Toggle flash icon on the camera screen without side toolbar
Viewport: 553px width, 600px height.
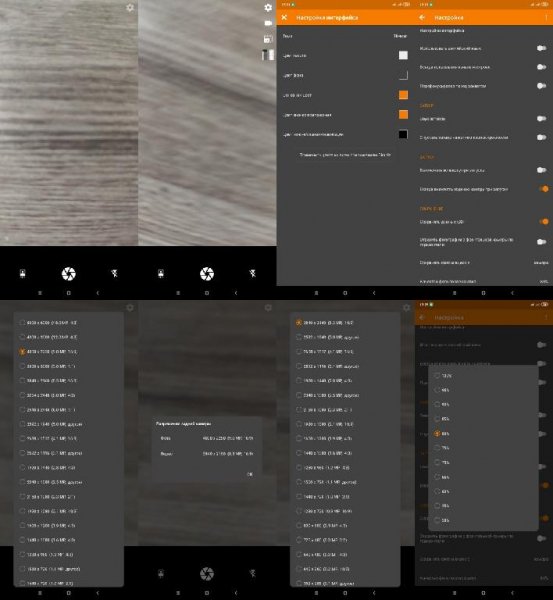coord(114,273)
